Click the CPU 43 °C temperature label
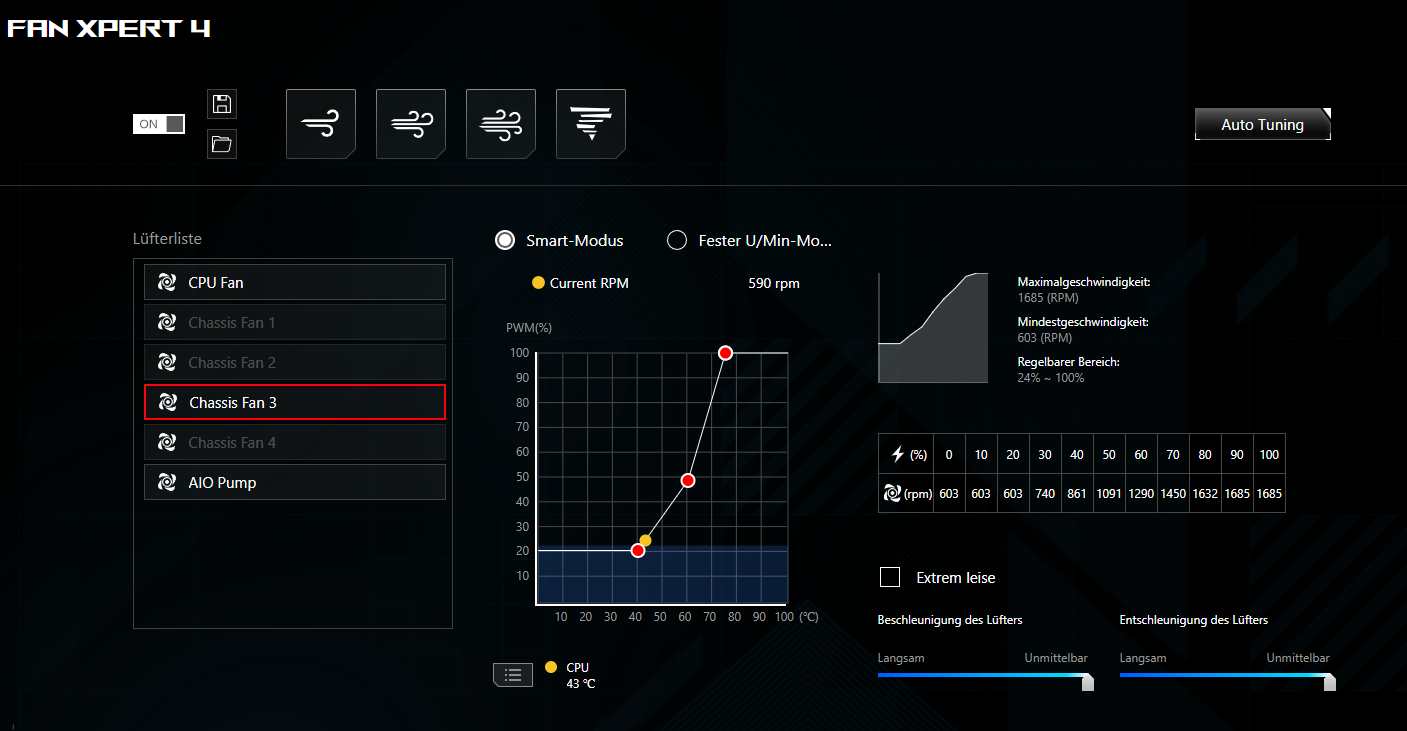The height and width of the screenshot is (731, 1407). pyautogui.click(x=580, y=675)
